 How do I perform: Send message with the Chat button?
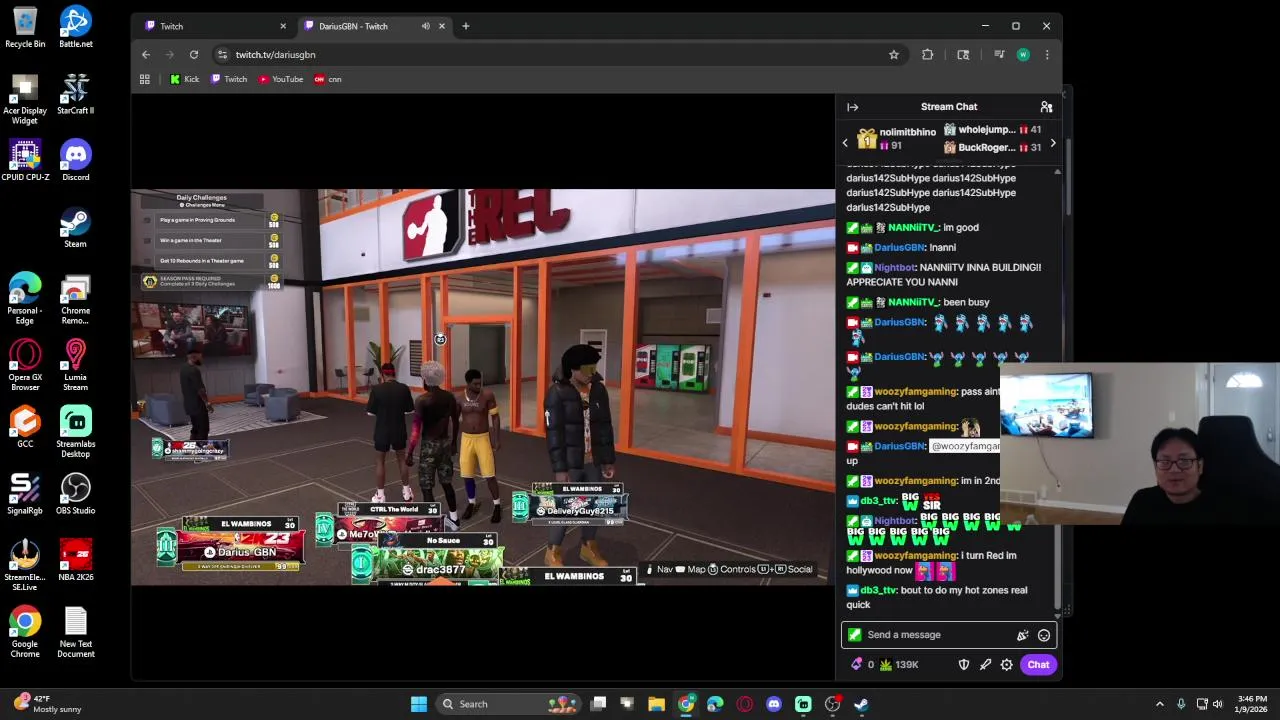tap(1038, 665)
